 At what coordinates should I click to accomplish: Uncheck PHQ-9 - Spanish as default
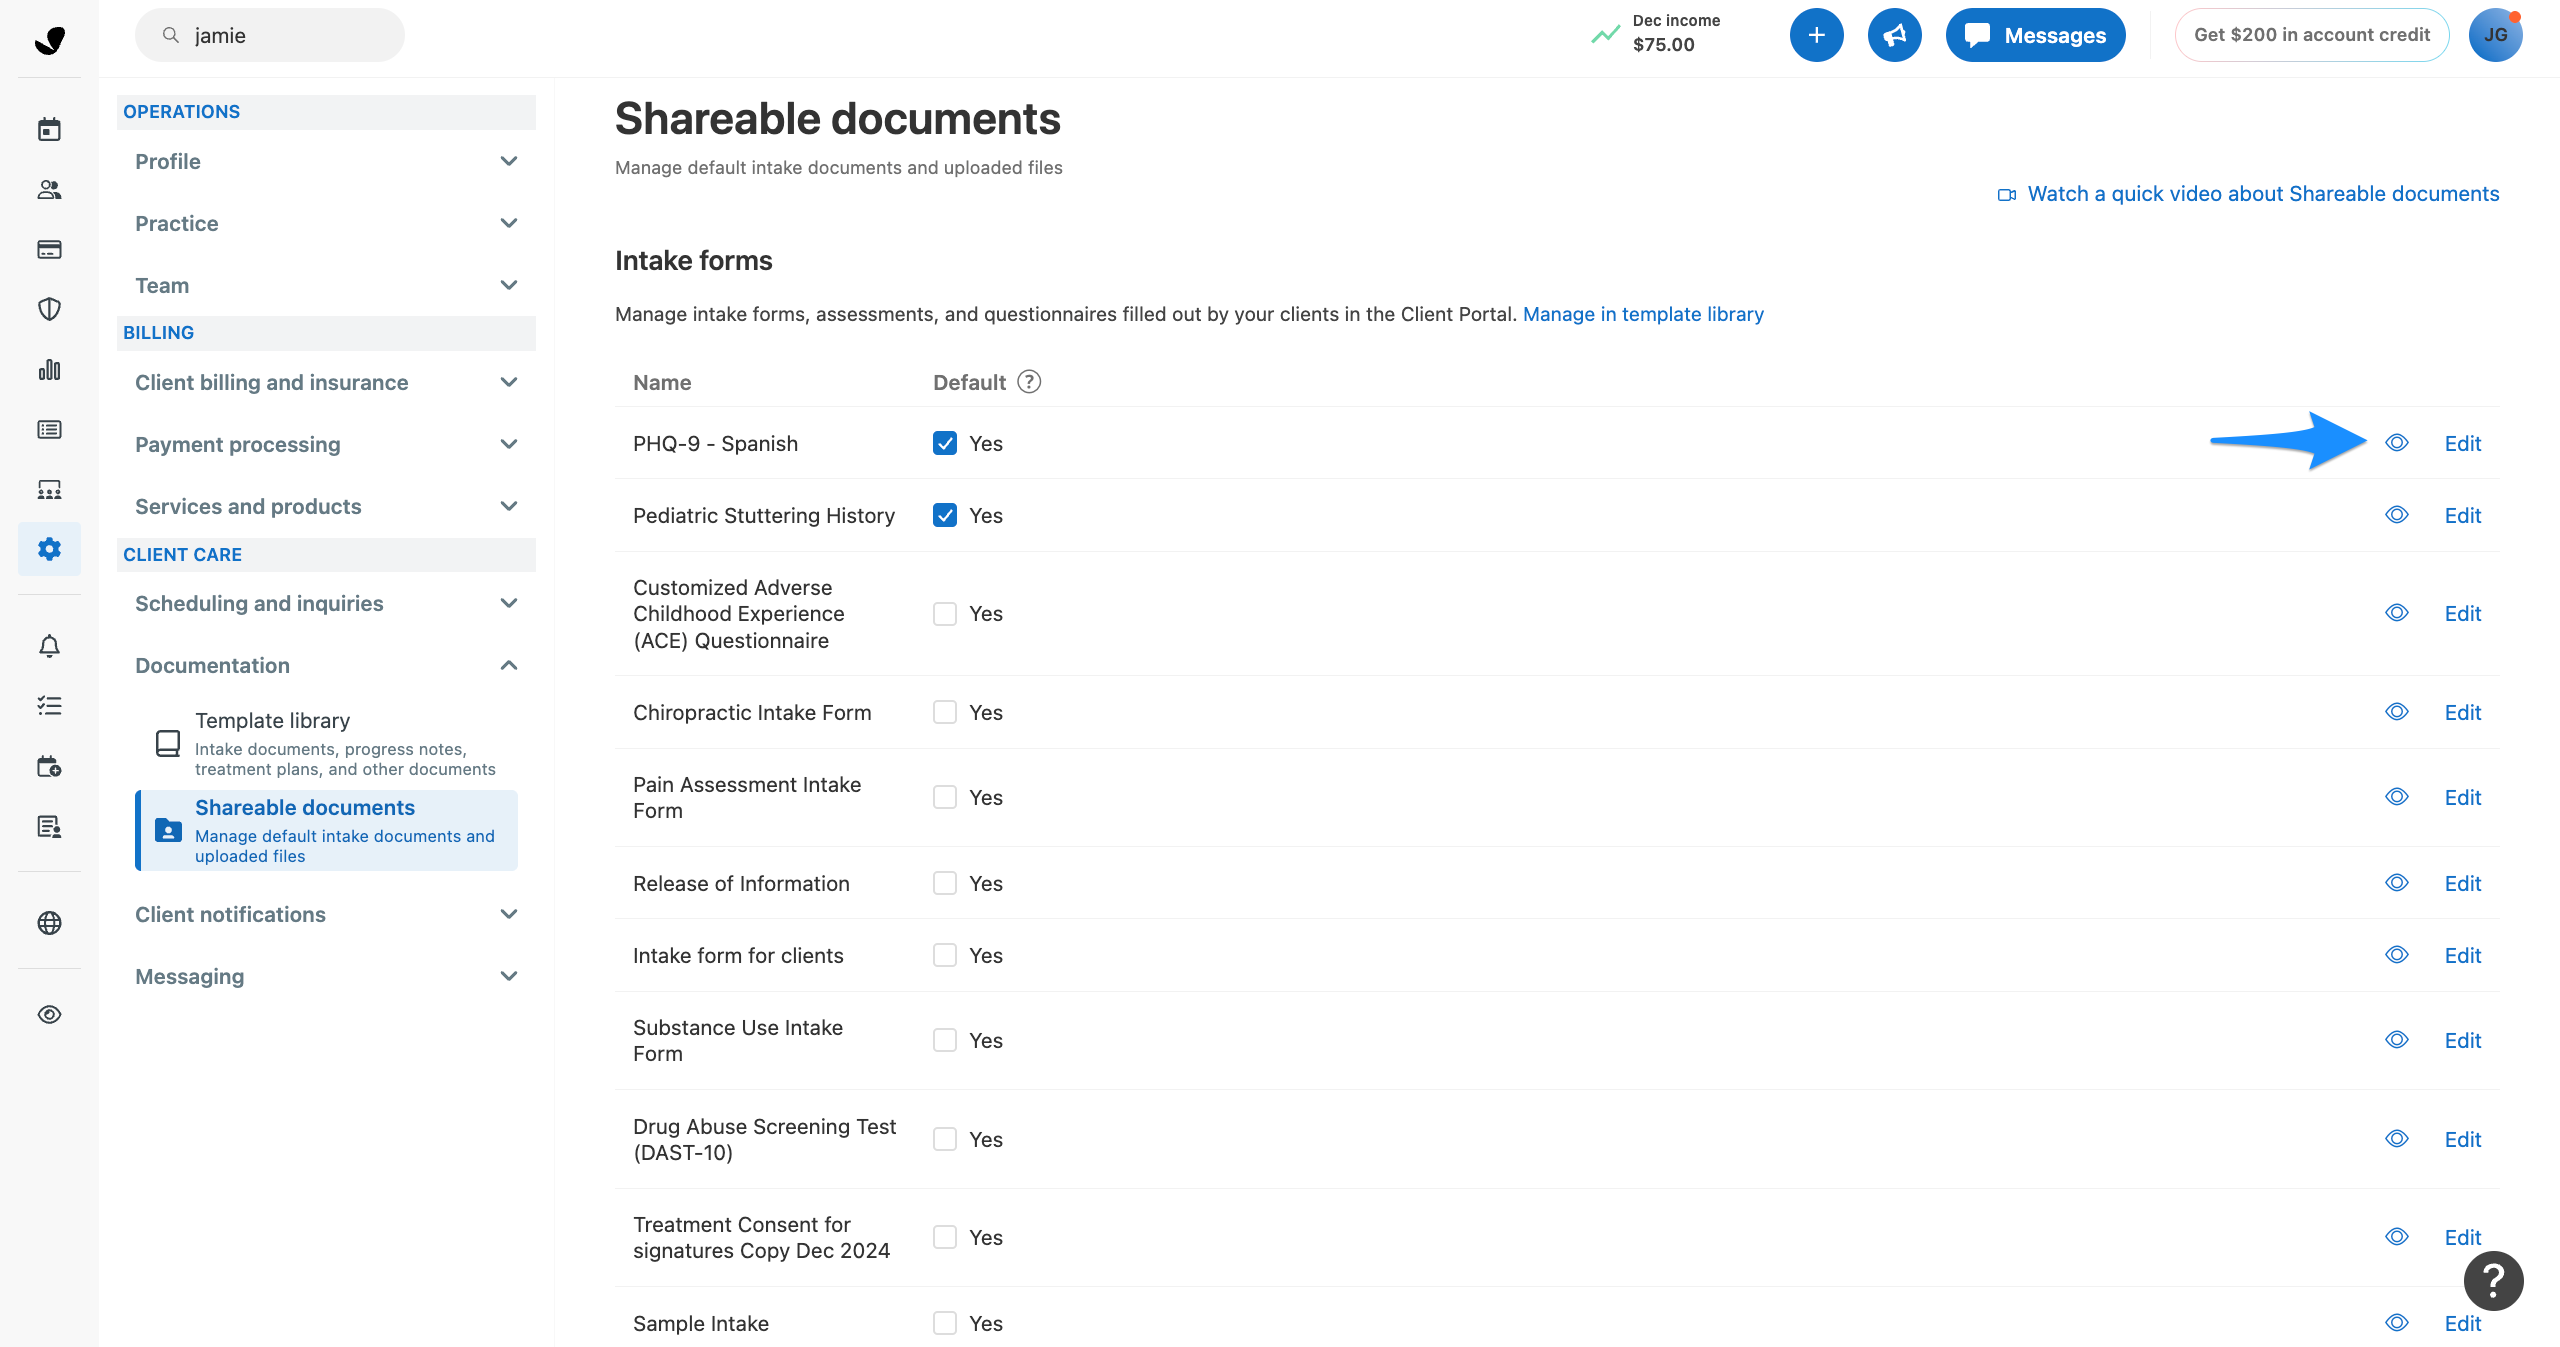(945, 443)
